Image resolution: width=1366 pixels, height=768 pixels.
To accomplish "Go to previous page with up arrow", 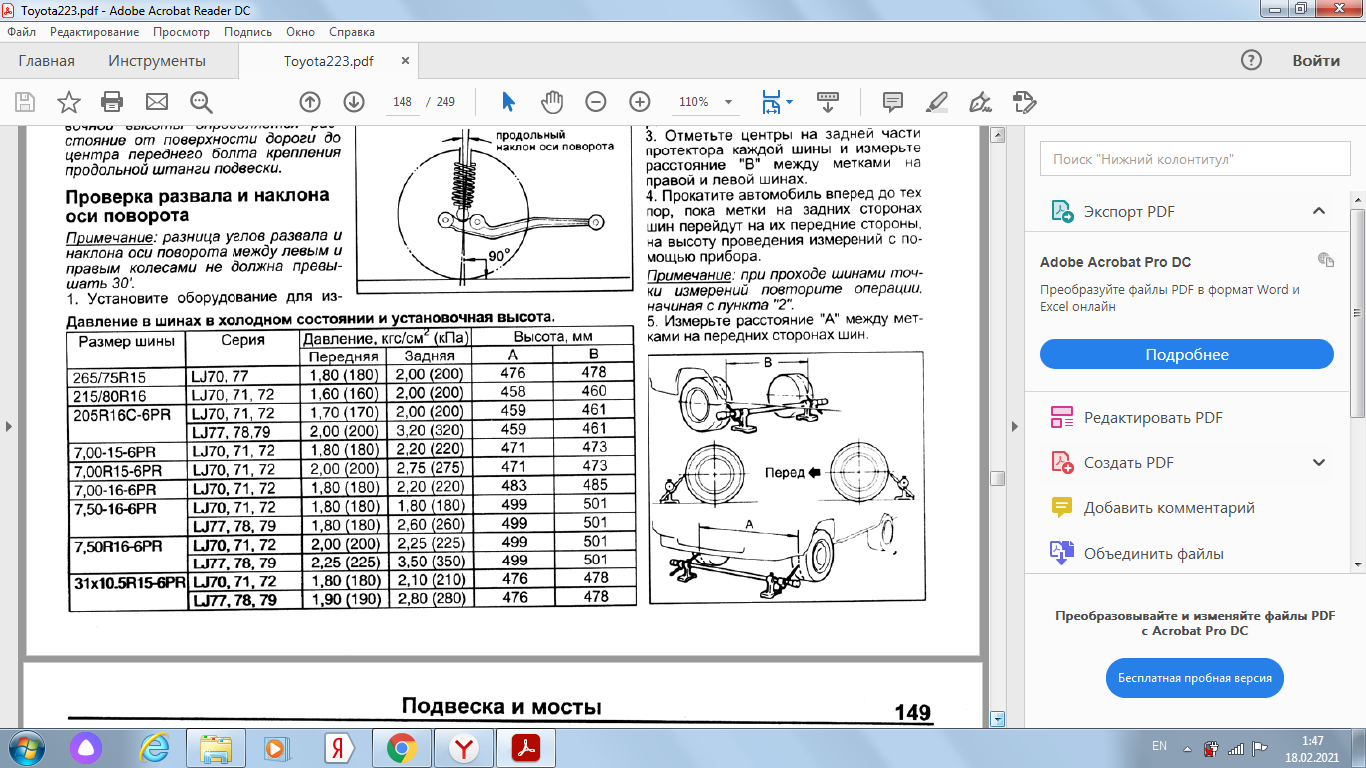I will click(x=310, y=102).
